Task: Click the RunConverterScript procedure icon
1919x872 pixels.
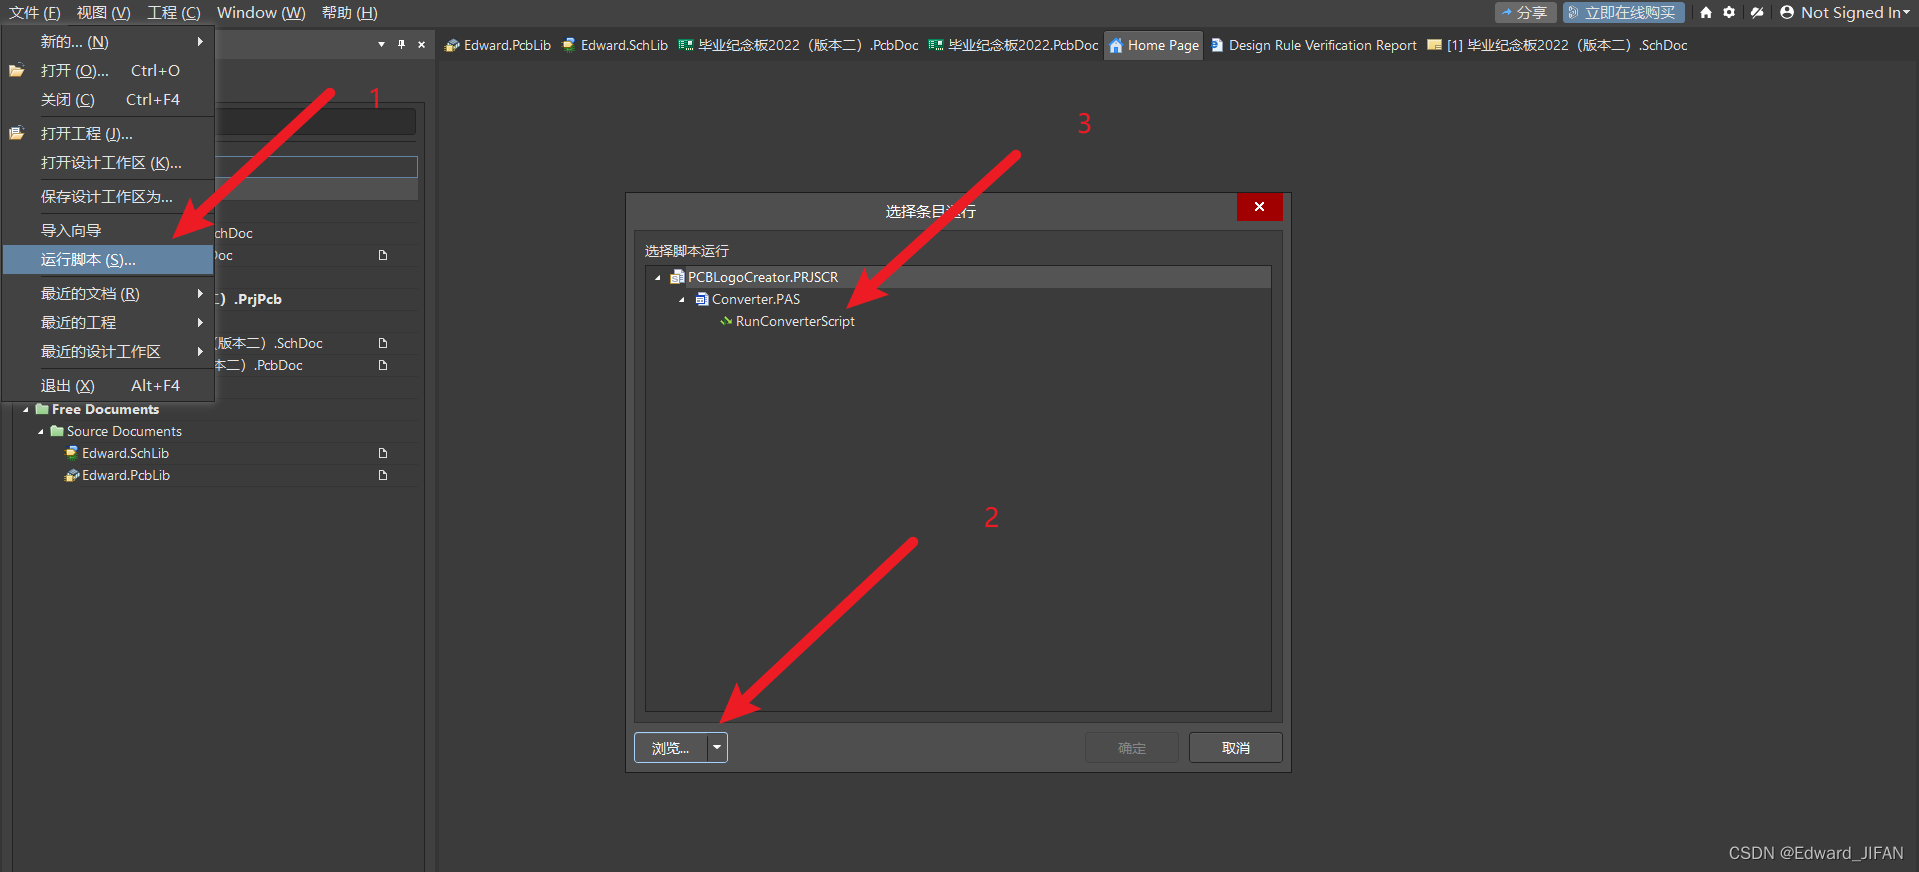Action: pyautogui.click(x=726, y=321)
